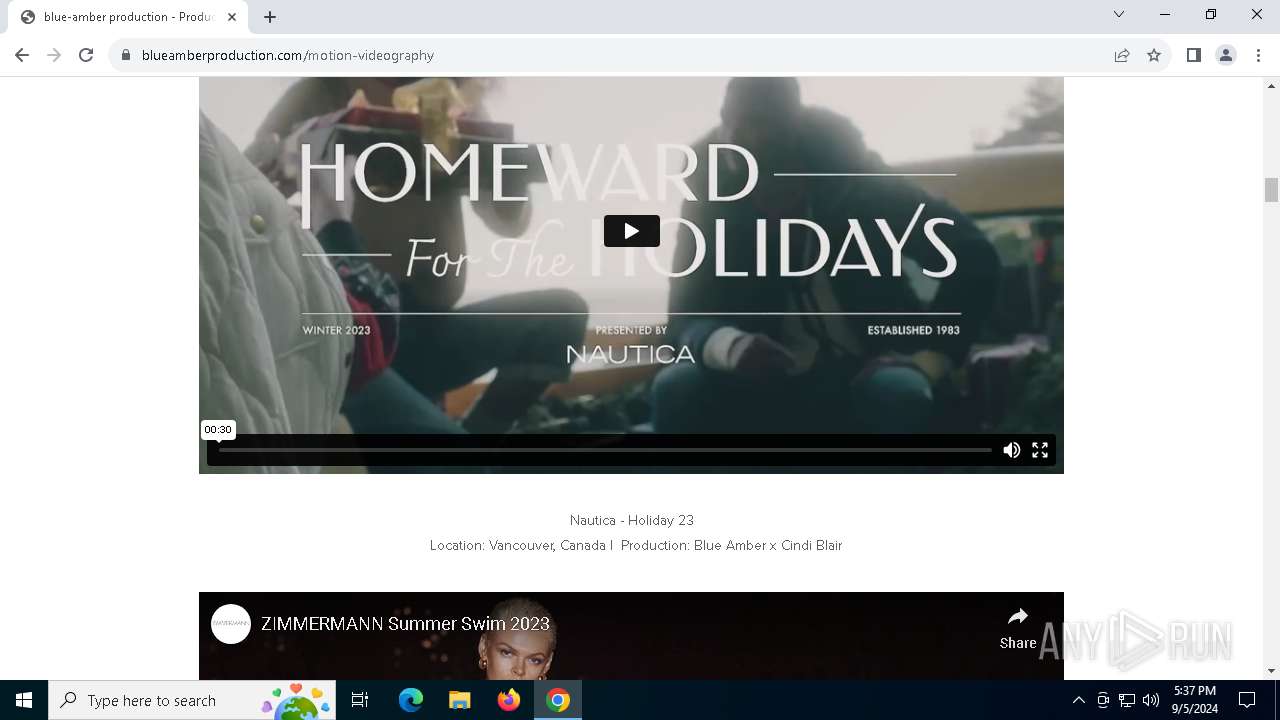
Task: Share the ZIMMERMANN Summer Swim 2023 video
Action: [1018, 629]
